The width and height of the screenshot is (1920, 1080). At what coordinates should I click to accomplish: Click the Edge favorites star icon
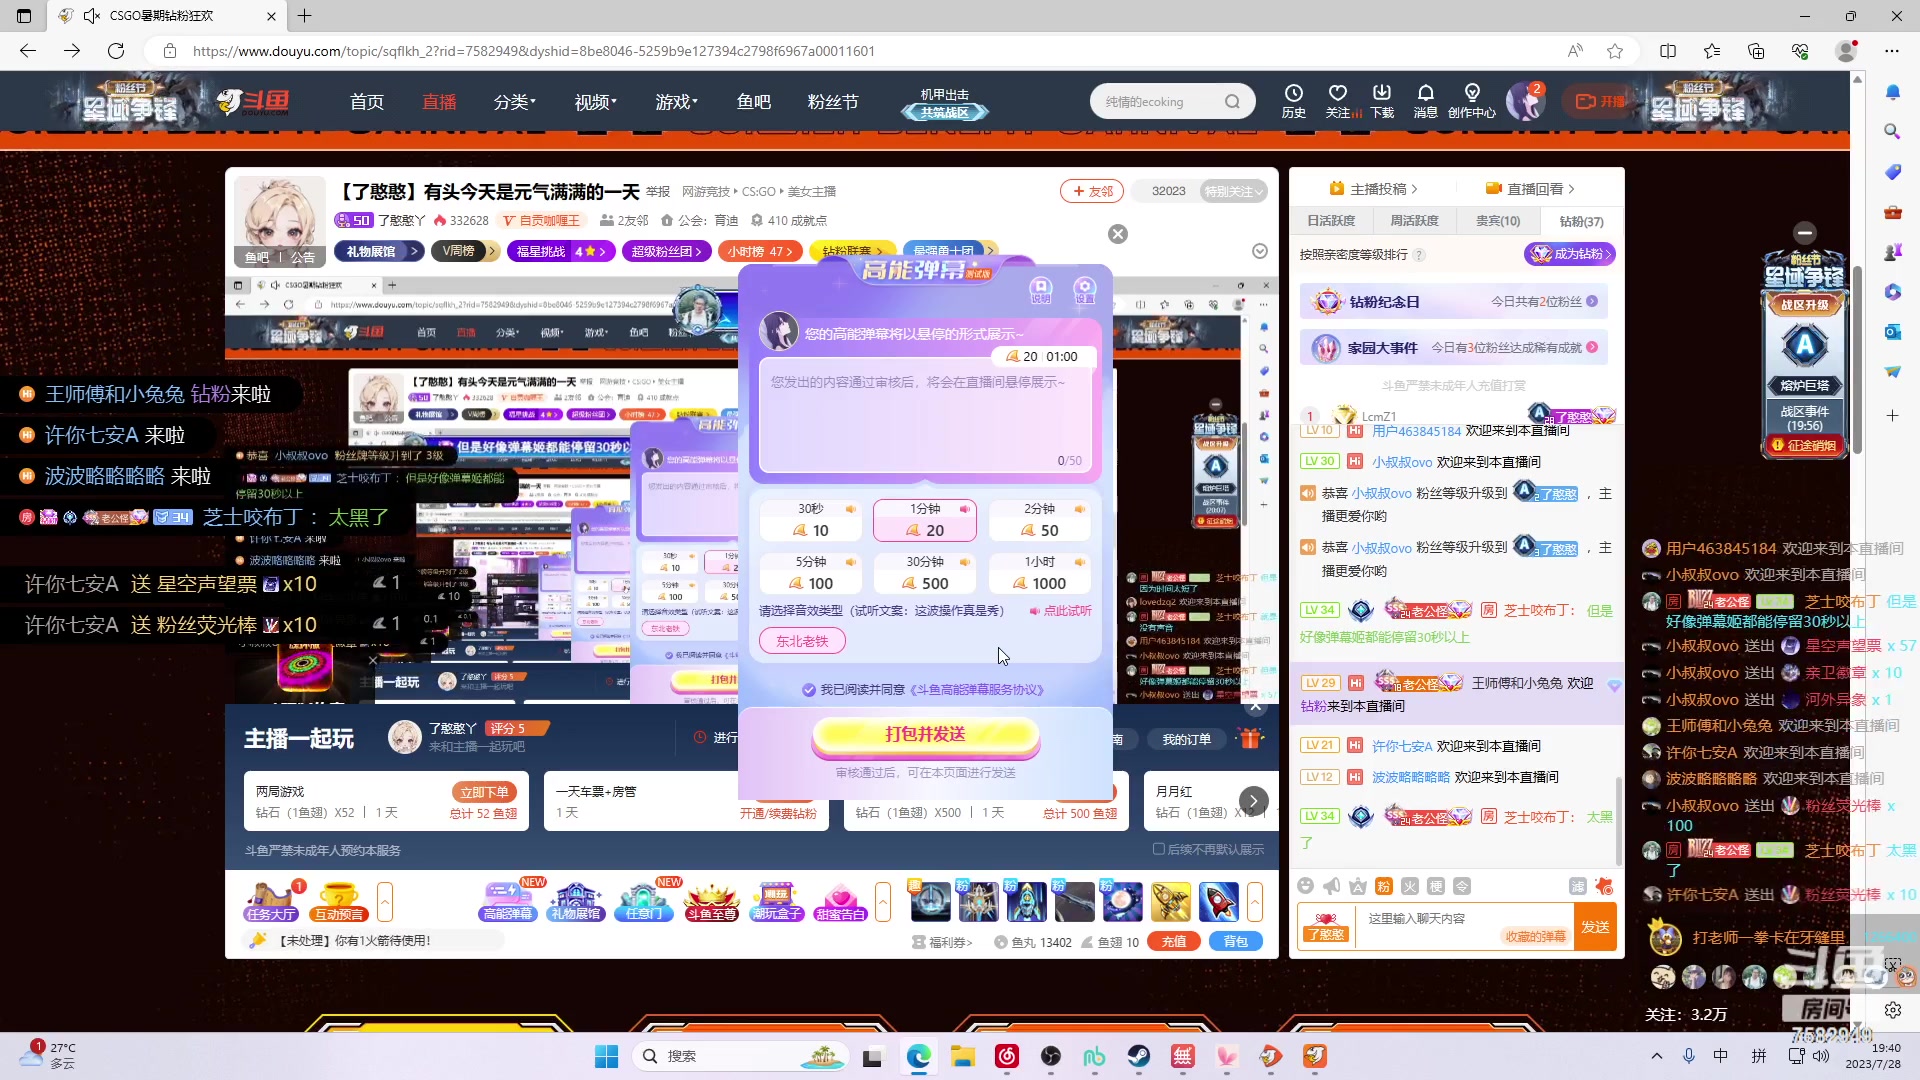1615,51
